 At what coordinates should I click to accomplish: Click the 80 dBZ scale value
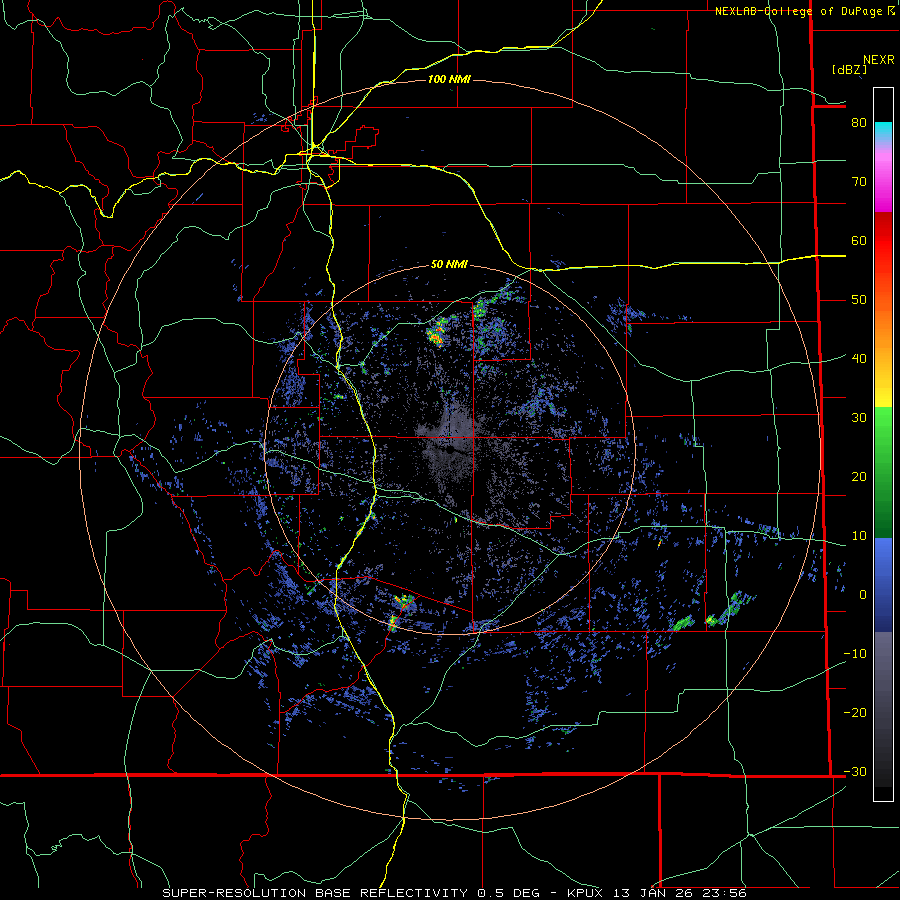[x=859, y=123]
